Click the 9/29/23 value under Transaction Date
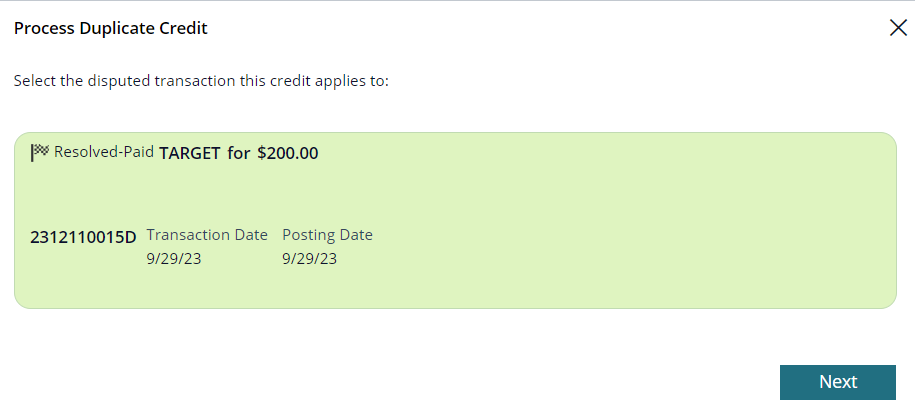This screenshot has height=416, width=915. pyautogui.click(x=174, y=258)
